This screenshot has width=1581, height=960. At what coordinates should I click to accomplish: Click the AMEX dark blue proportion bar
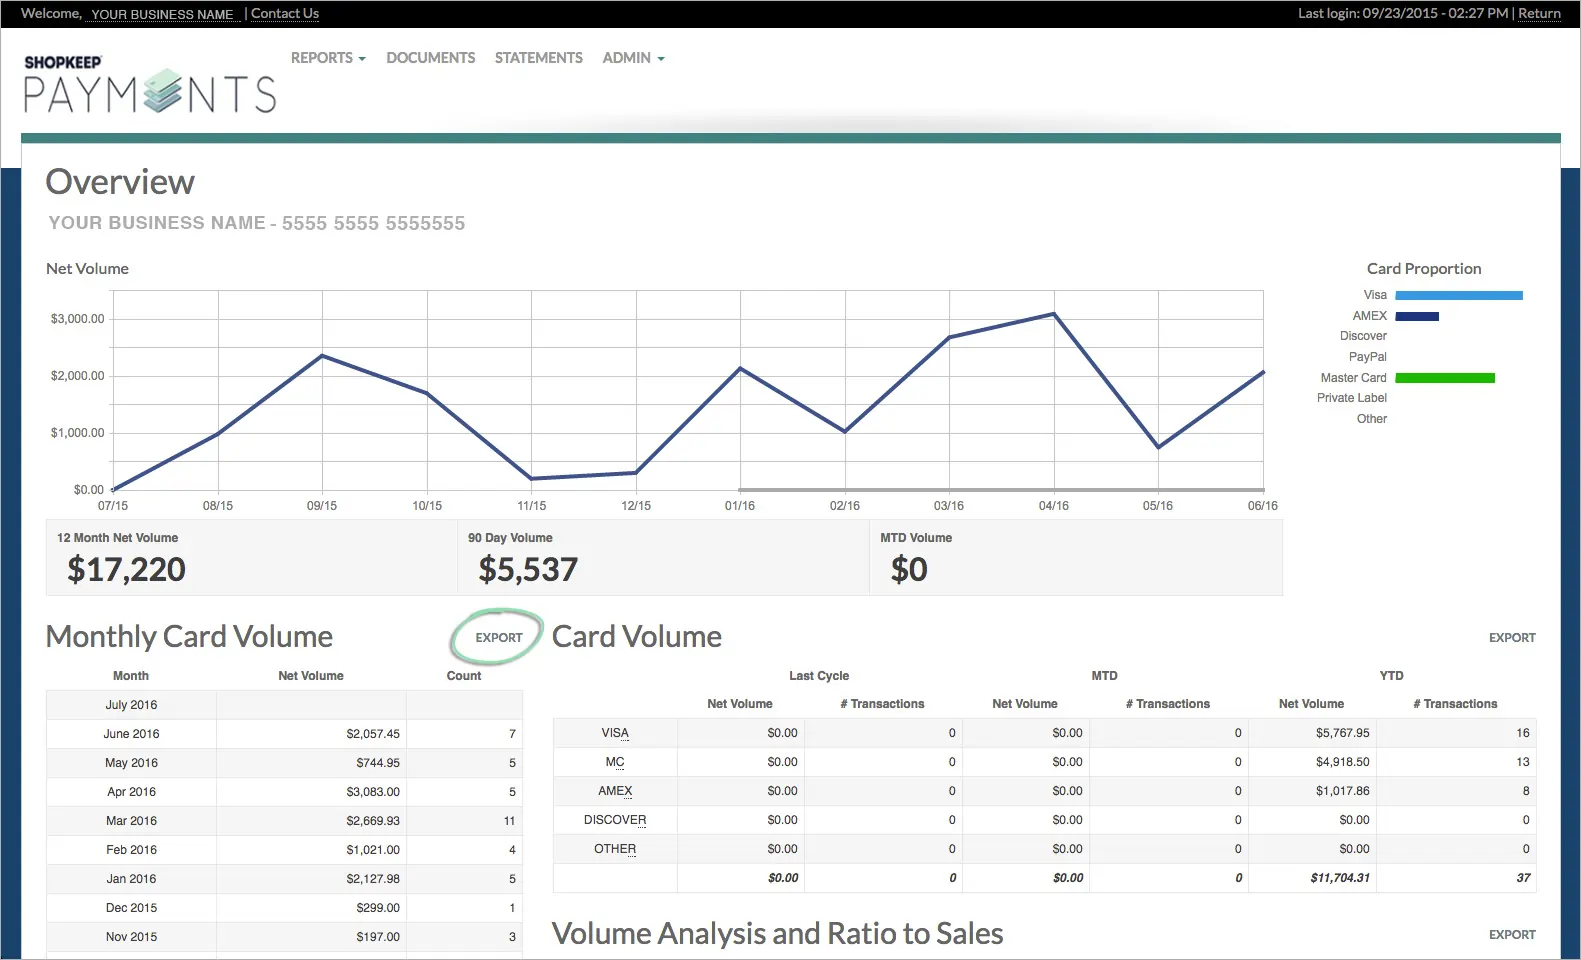pyautogui.click(x=1416, y=317)
